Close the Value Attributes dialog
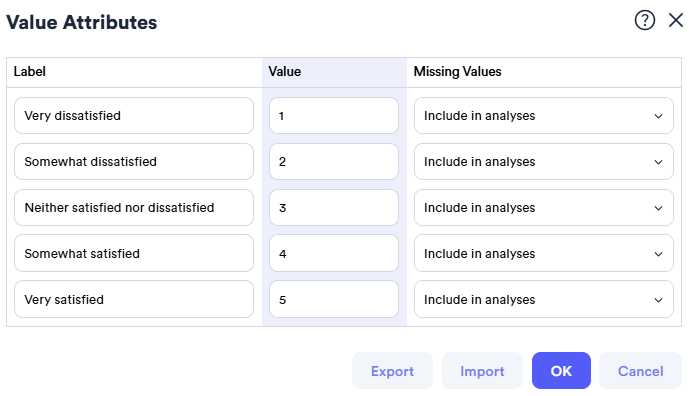689x396 pixels. click(676, 20)
